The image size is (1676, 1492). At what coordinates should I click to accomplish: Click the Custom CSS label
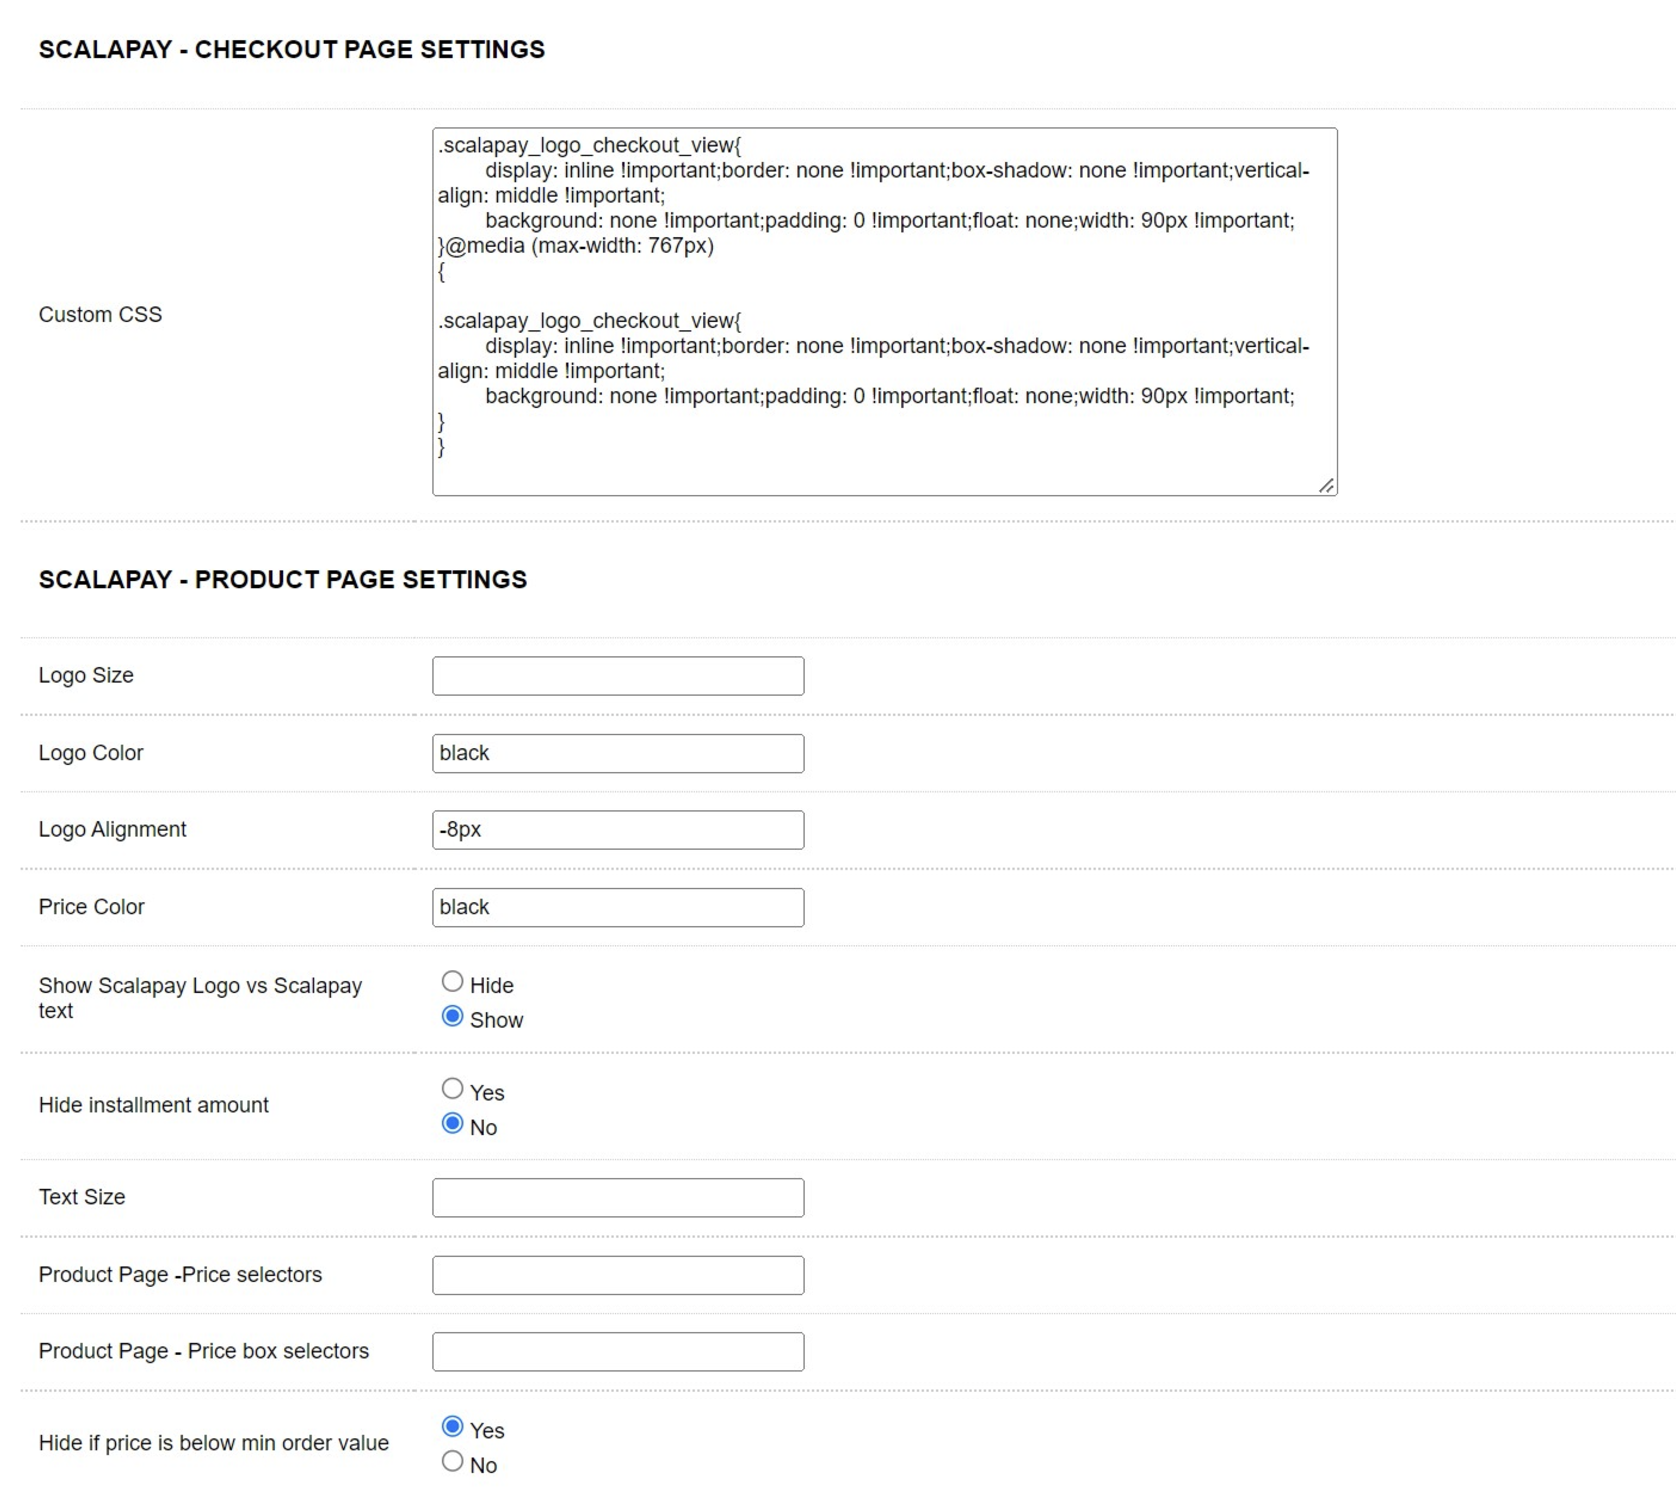coord(100,315)
